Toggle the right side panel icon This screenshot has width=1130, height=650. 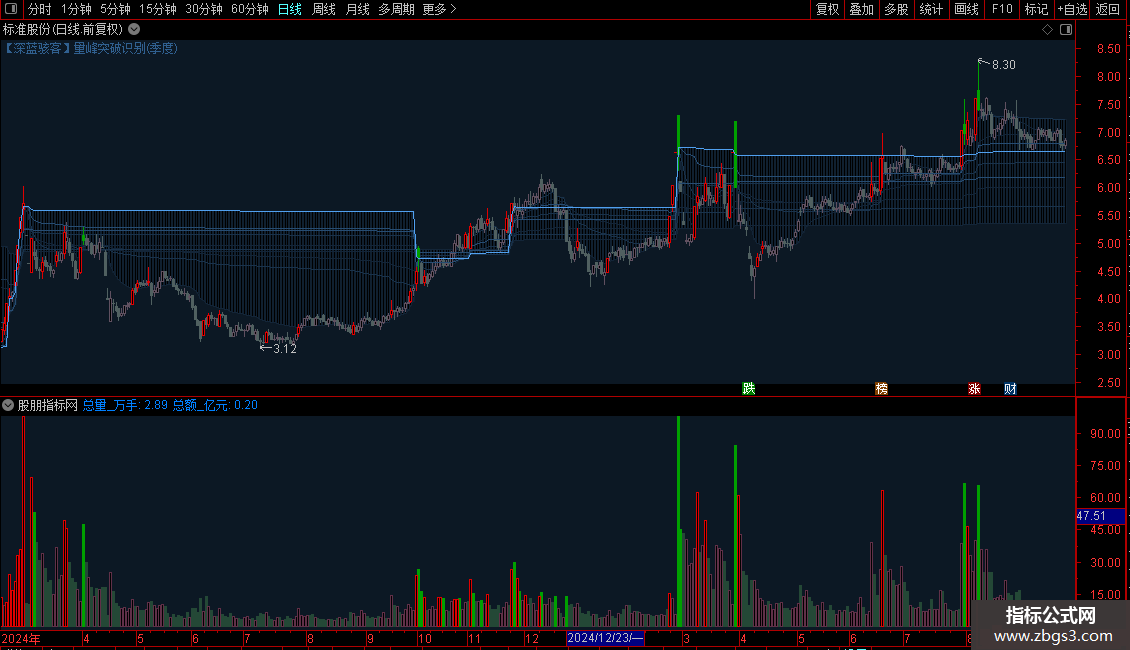[x=1066, y=30]
